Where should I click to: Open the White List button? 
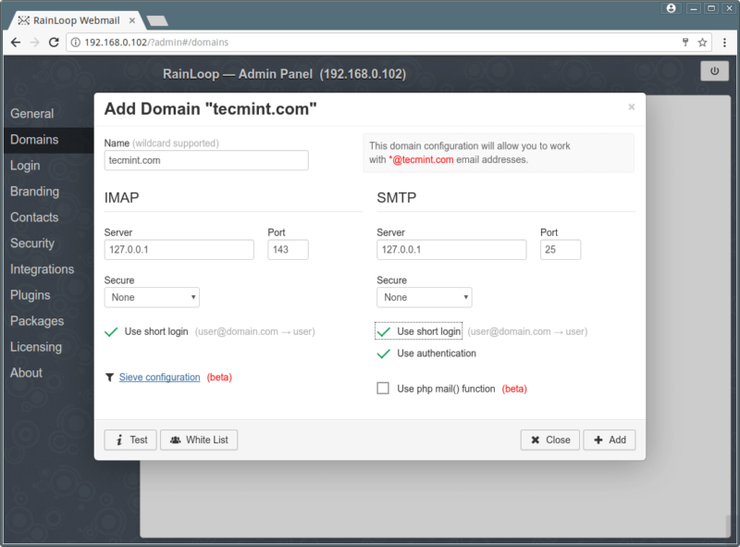tap(199, 440)
